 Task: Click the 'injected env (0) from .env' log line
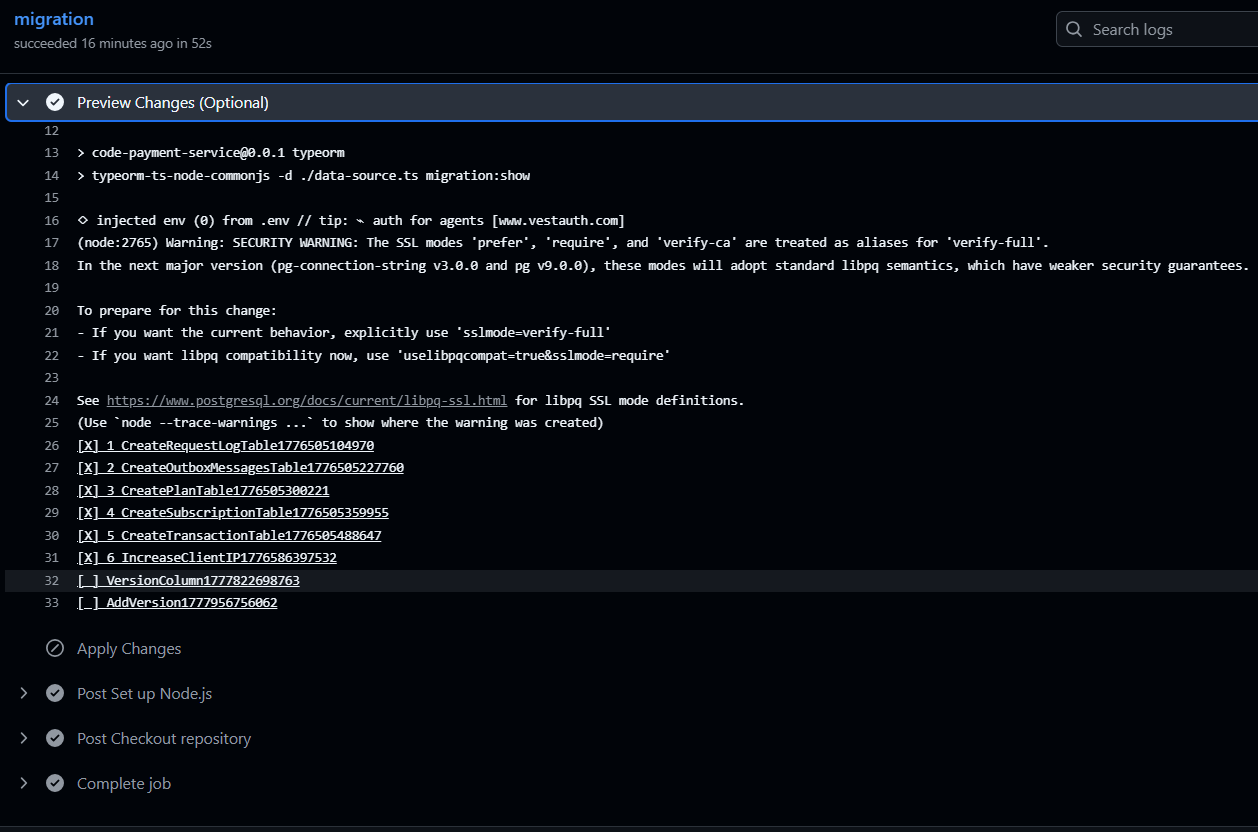tap(351, 220)
